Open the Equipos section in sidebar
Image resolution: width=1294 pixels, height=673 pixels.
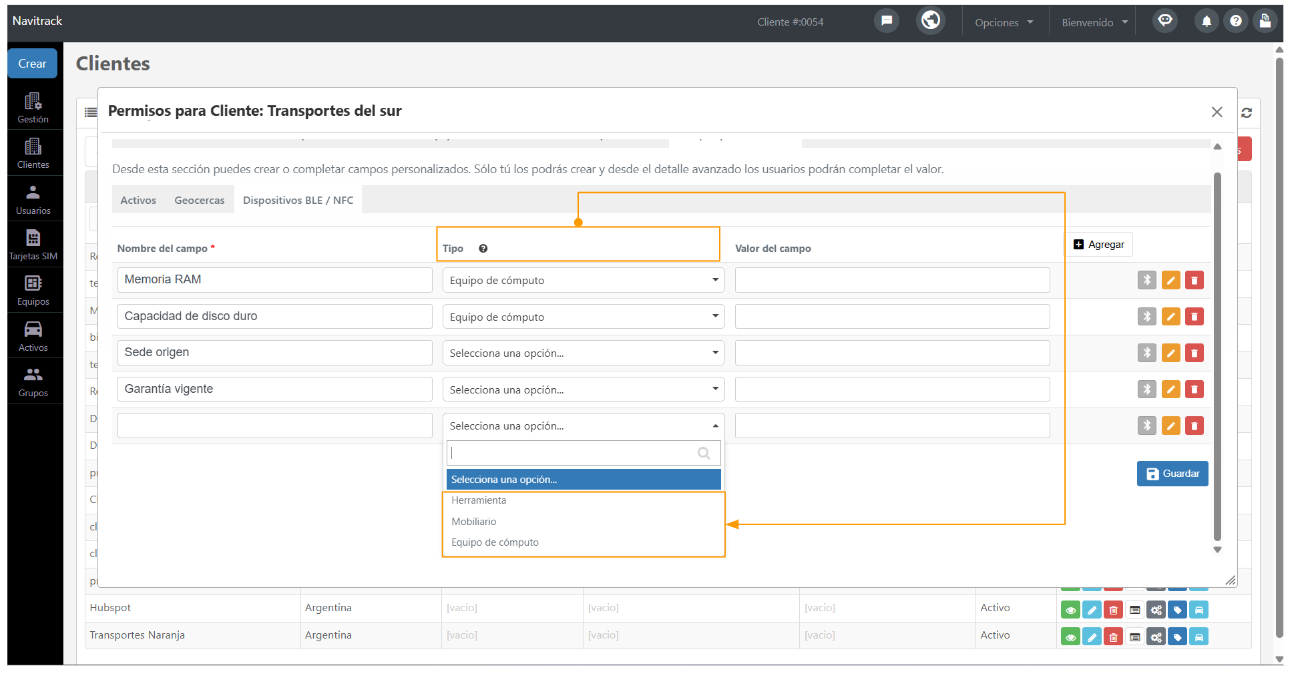(x=32, y=290)
